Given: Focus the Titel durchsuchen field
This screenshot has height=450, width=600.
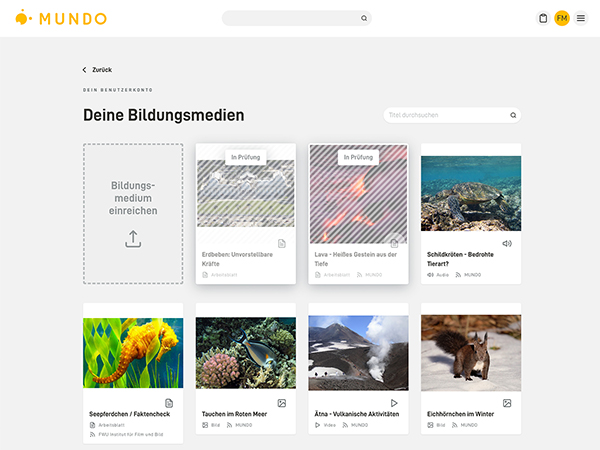Looking at the screenshot, I should pyautogui.click(x=452, y=115).
